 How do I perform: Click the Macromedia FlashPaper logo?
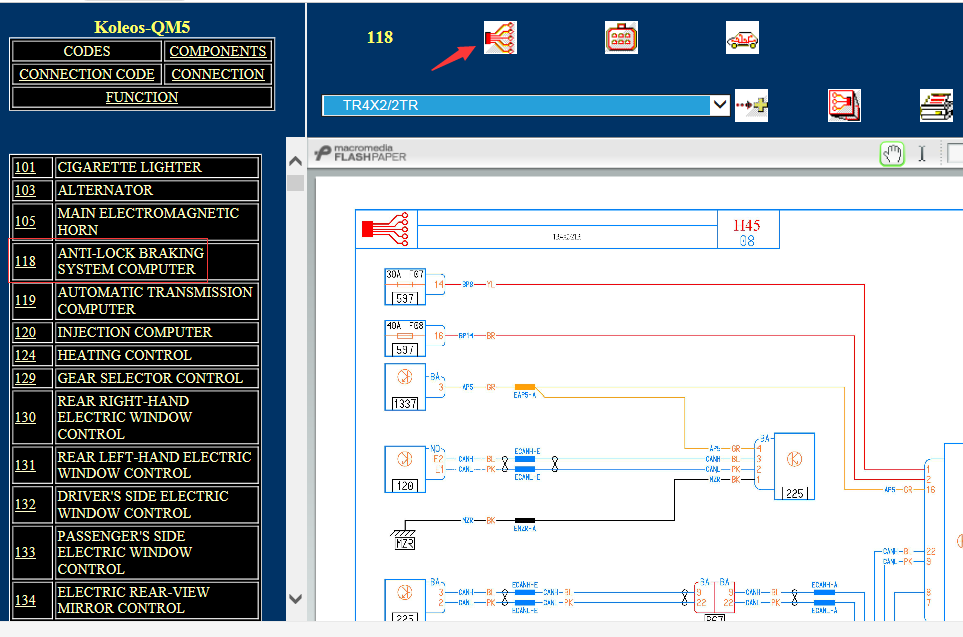point(361,152)
